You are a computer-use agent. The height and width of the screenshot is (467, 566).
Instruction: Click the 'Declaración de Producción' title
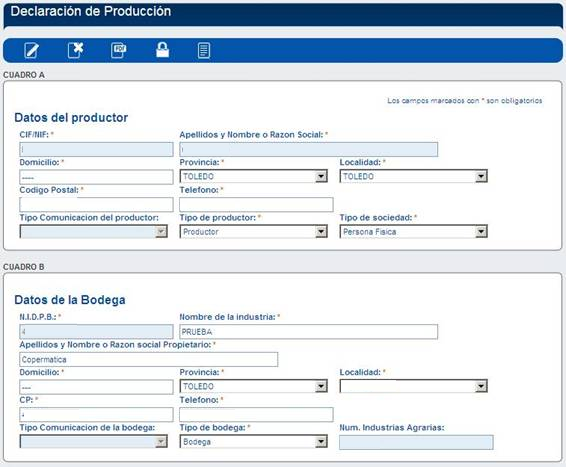91,12
